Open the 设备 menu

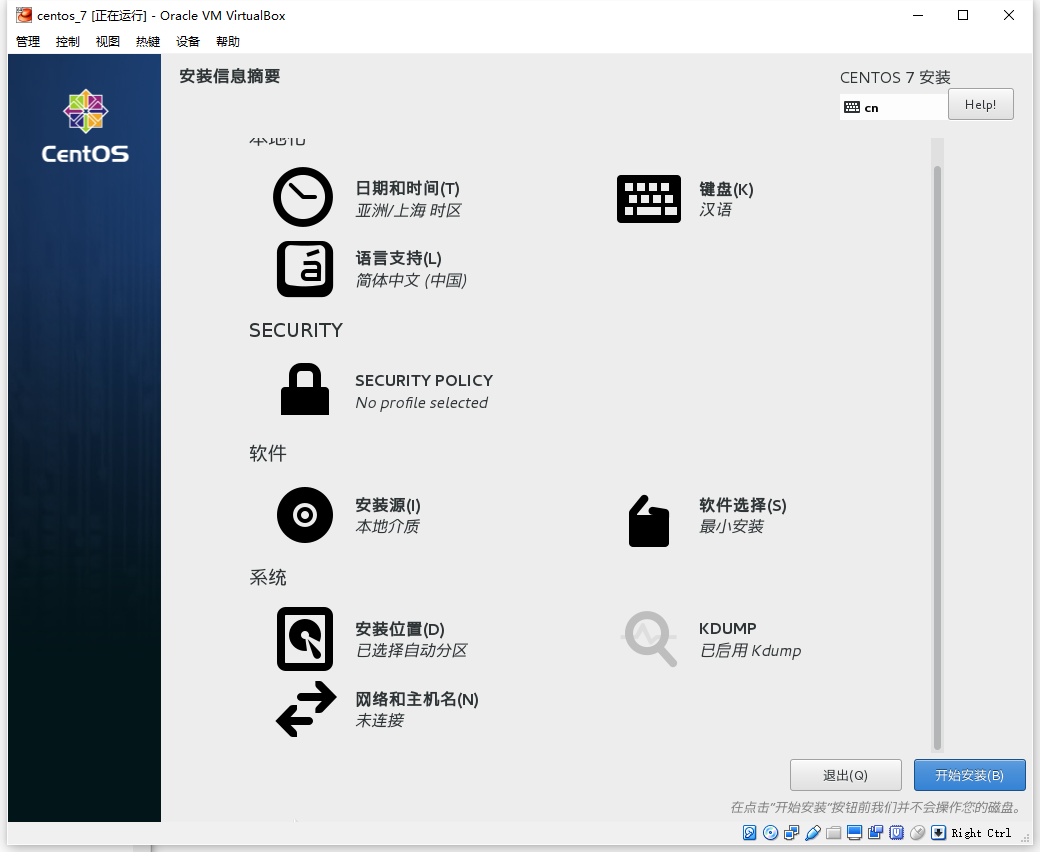[x=188, y=42]
